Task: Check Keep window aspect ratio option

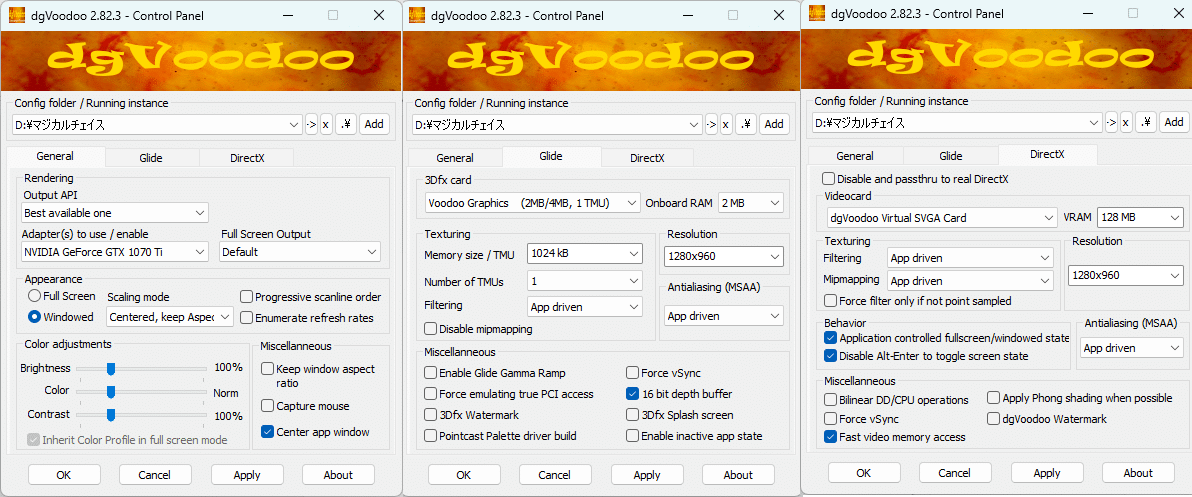Action: pos(268,369)
